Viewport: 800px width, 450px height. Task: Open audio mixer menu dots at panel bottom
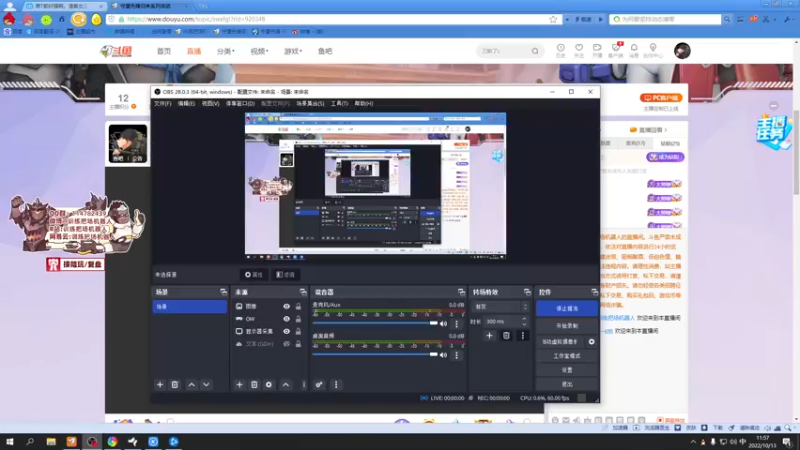click(x=336, y=385)
